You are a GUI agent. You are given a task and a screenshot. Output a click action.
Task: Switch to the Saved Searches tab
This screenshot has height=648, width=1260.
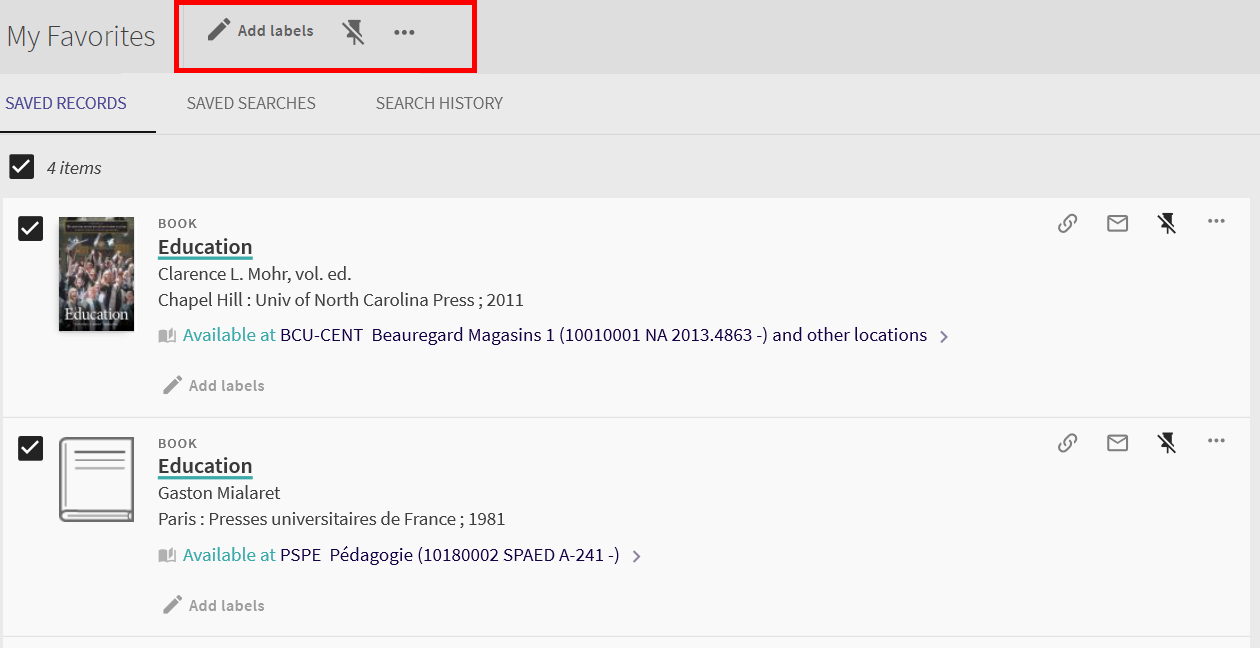(x=251, y=103)
